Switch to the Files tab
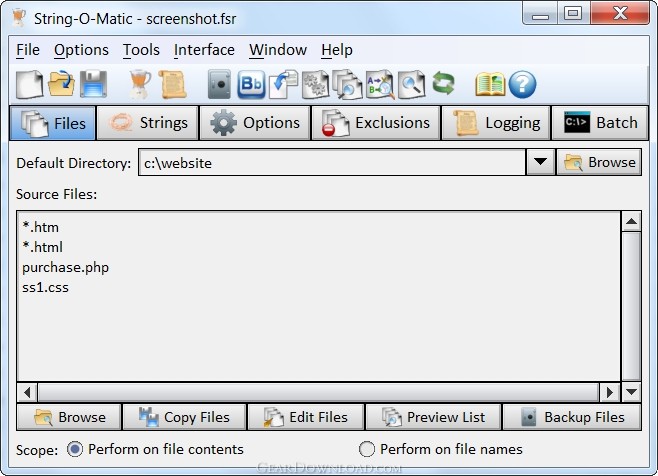Screen dimensions: 658x476 [x=52, y=123]
